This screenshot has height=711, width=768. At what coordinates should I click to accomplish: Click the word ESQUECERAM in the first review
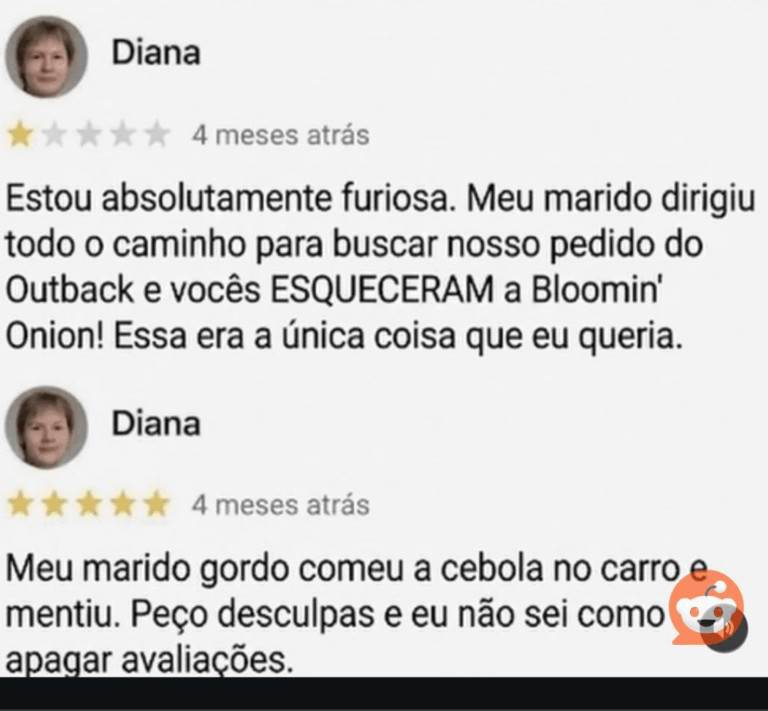(x=382, y=290)
